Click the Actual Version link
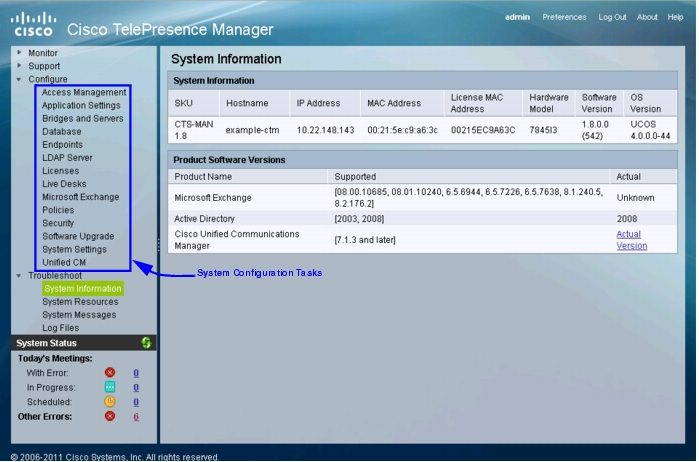This screenshot has height=462, width=699. pos(632,240)
